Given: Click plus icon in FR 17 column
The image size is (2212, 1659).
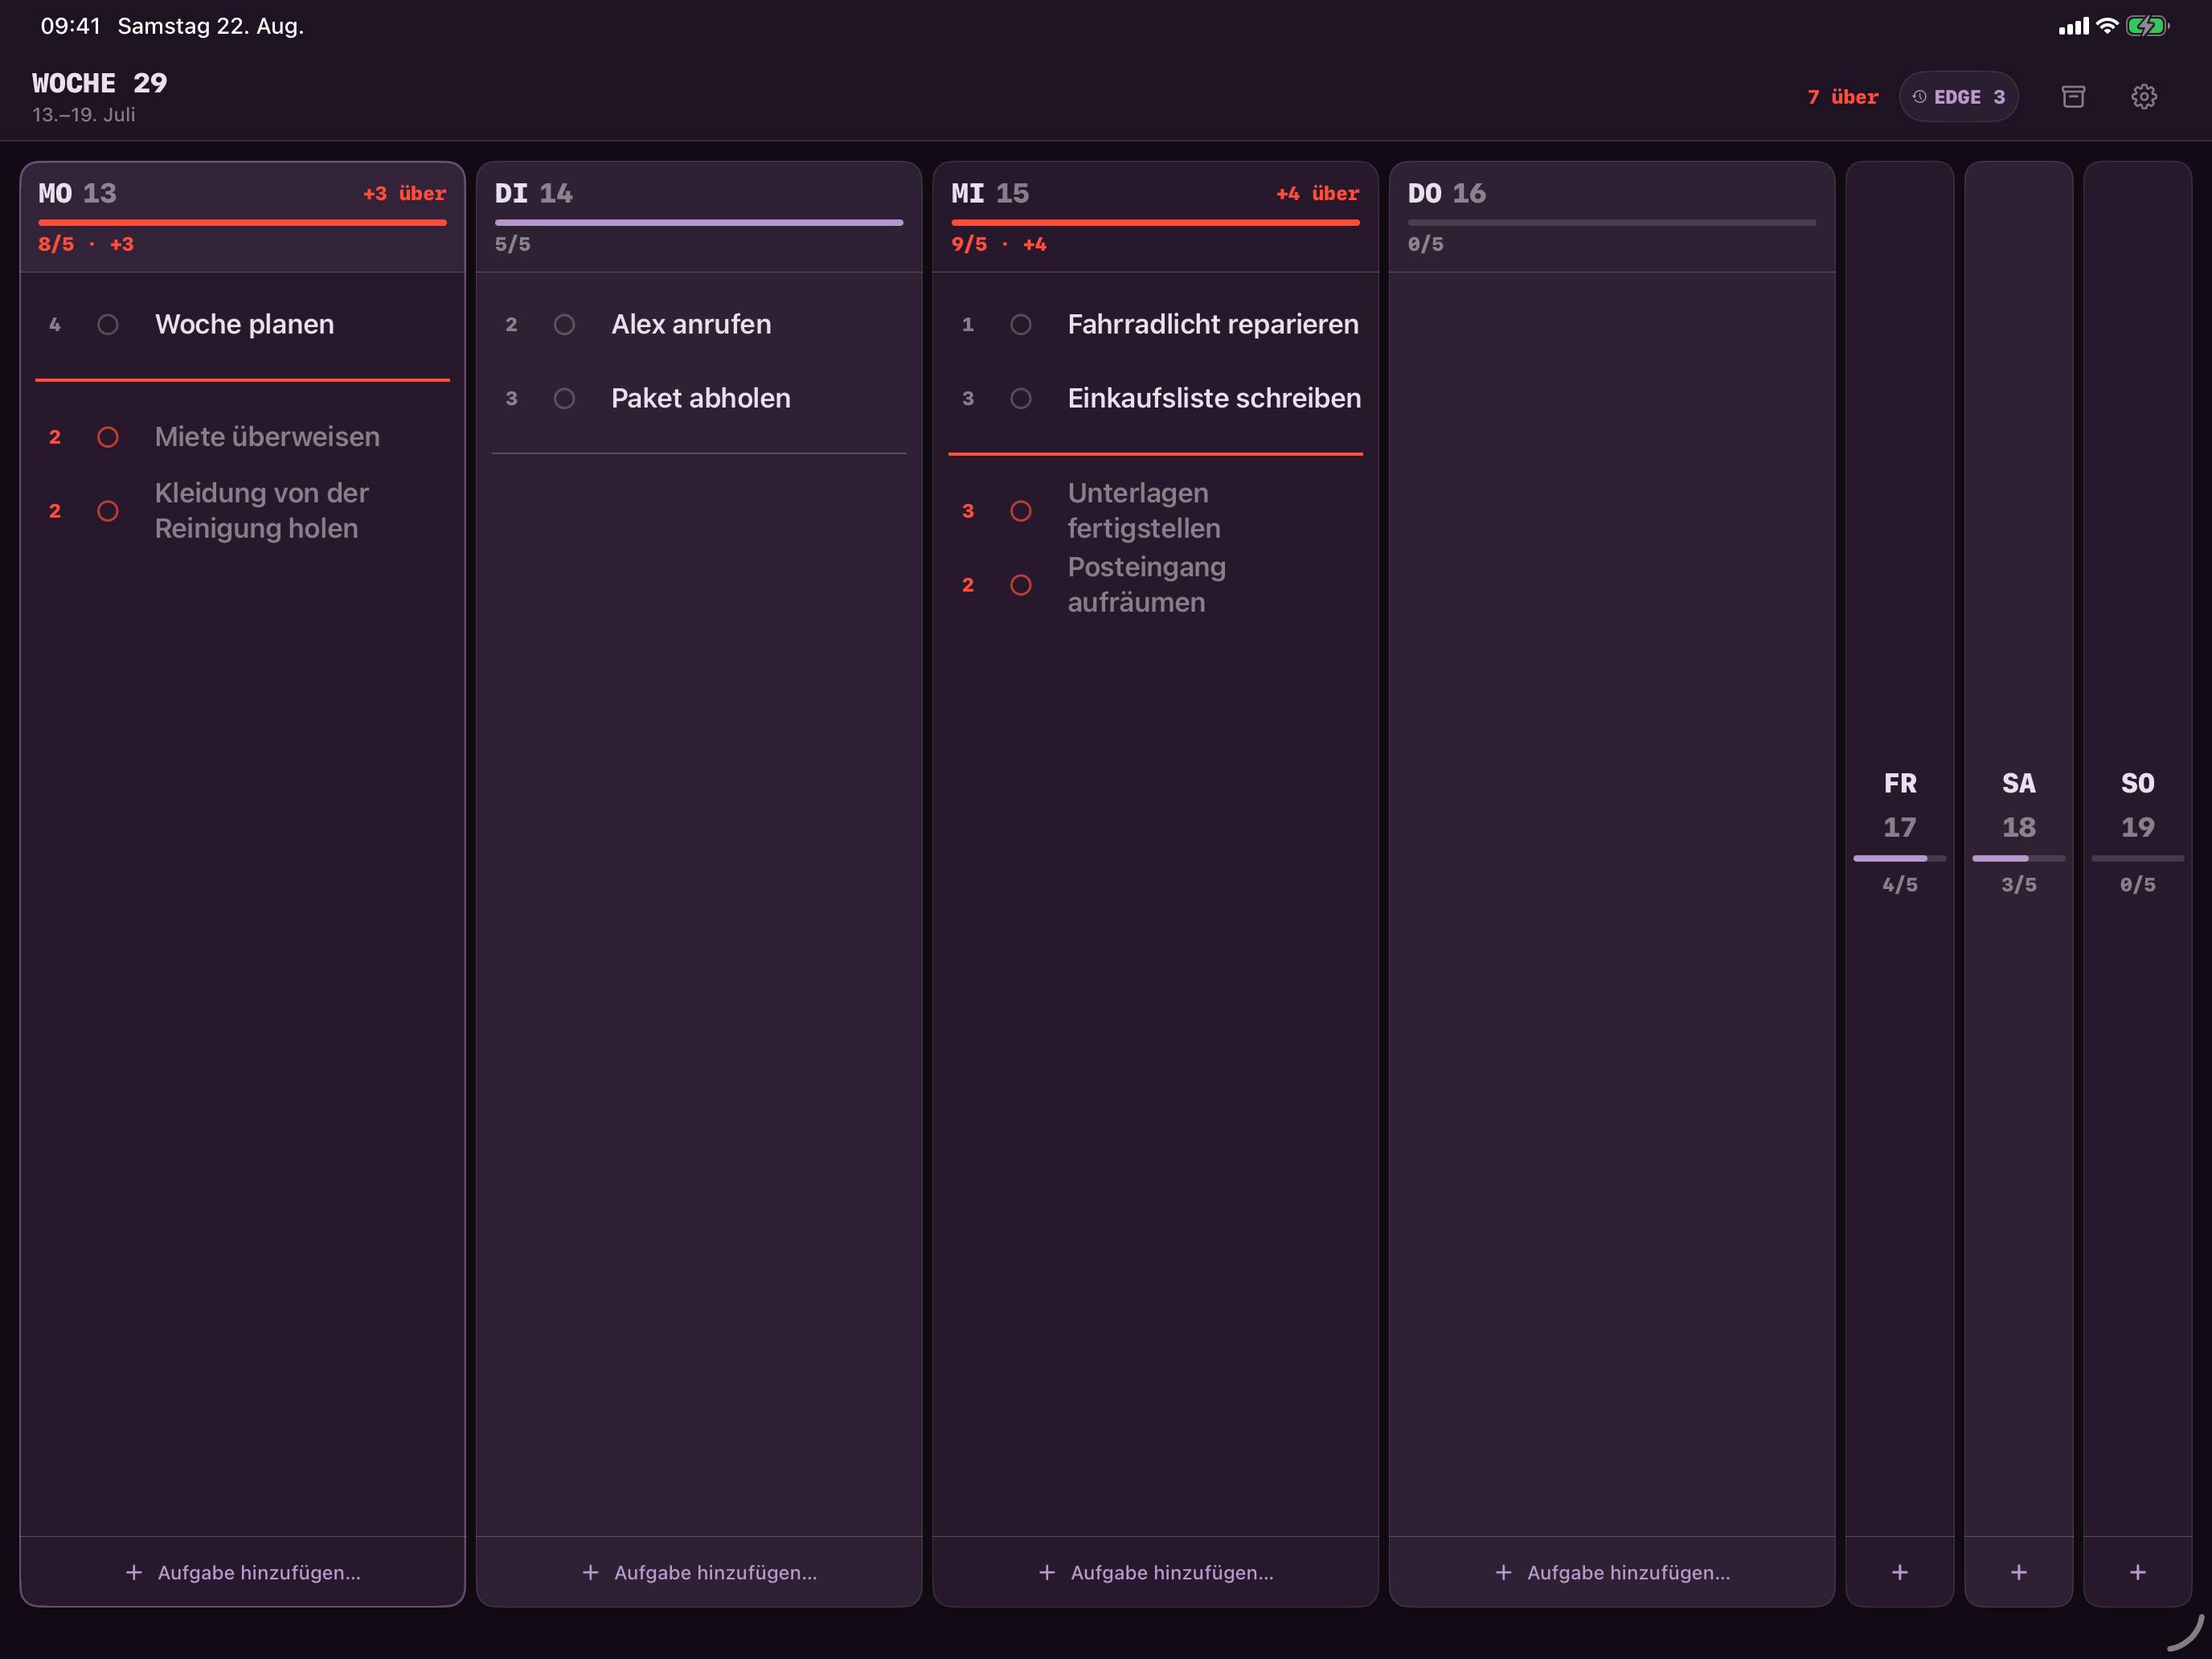Looking at the screenshot, I should 1900,1572.
